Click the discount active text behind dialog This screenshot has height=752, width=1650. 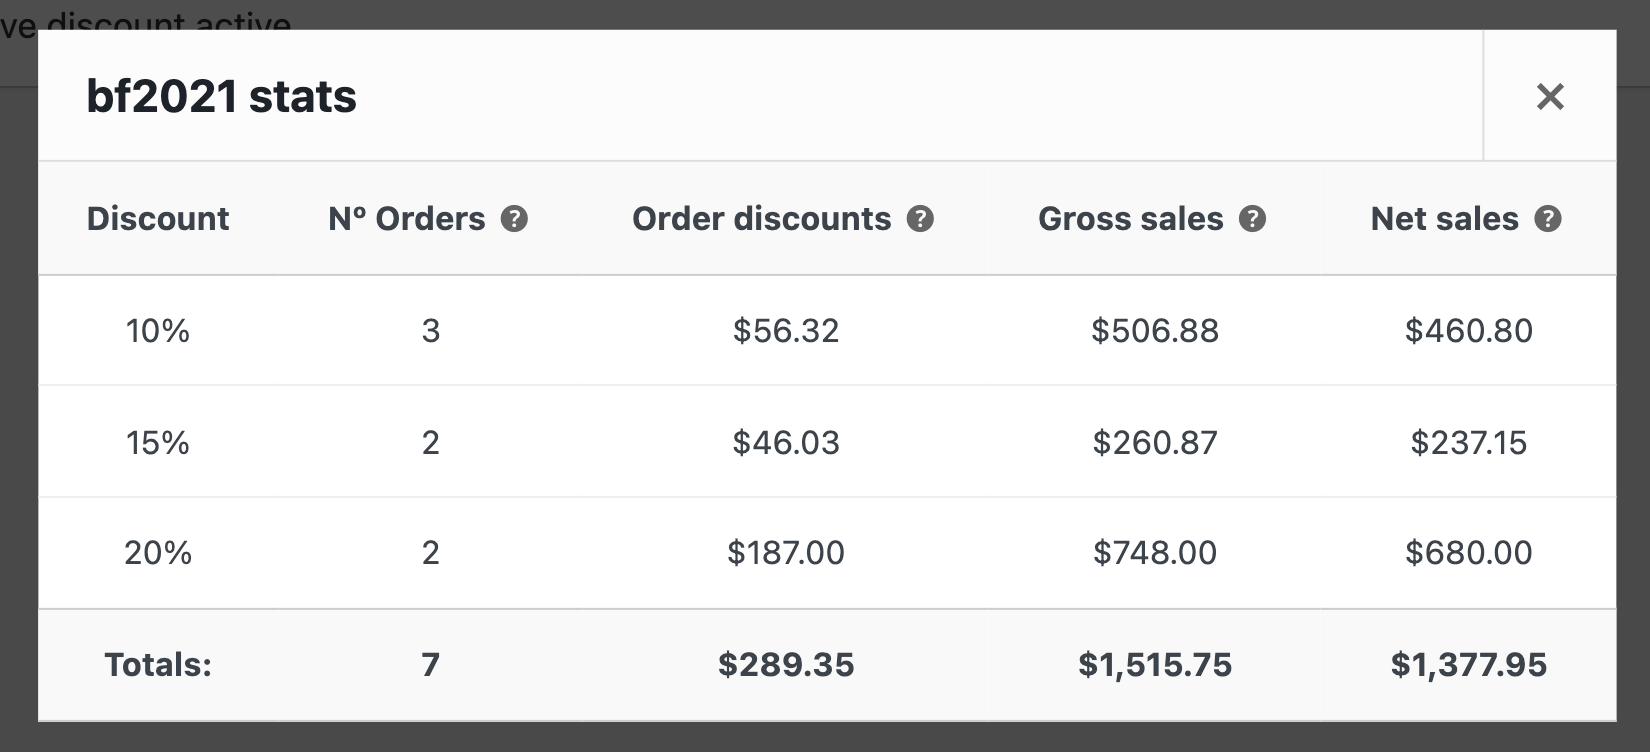tap(145, 15)
